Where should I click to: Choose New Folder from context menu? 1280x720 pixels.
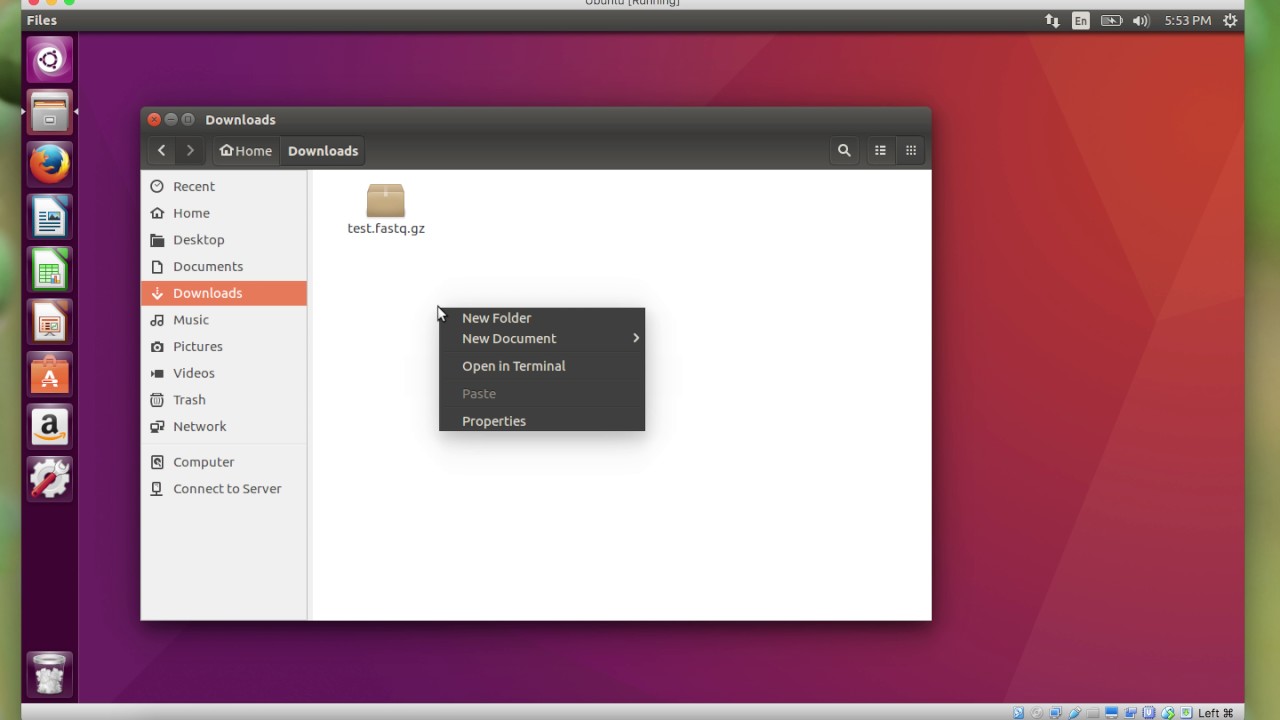tap(542, 318)
